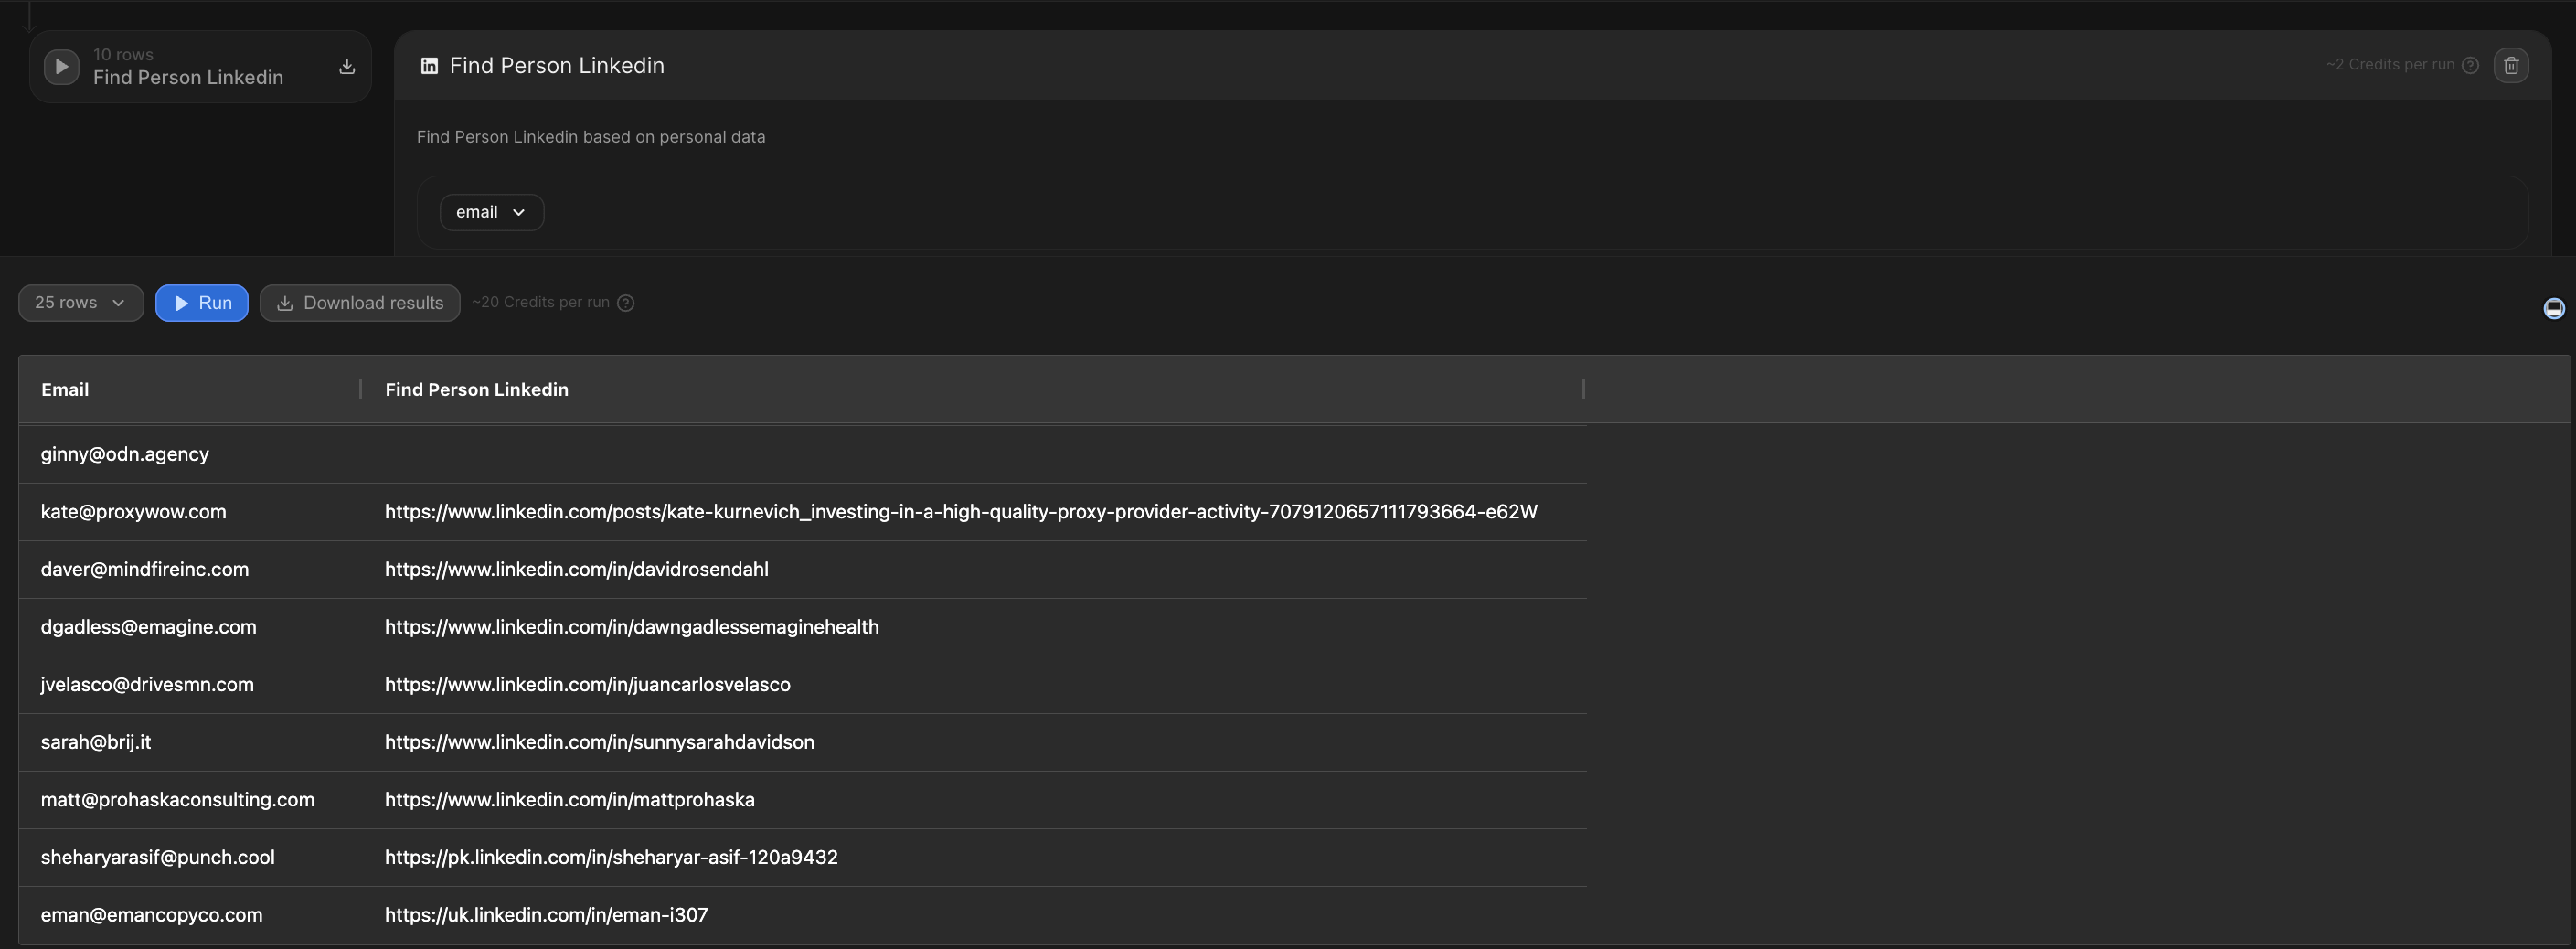This screenshot has height=949, width=2576.
Task: Select the Find Person Linkedin column header
Action: pos(972,389)
